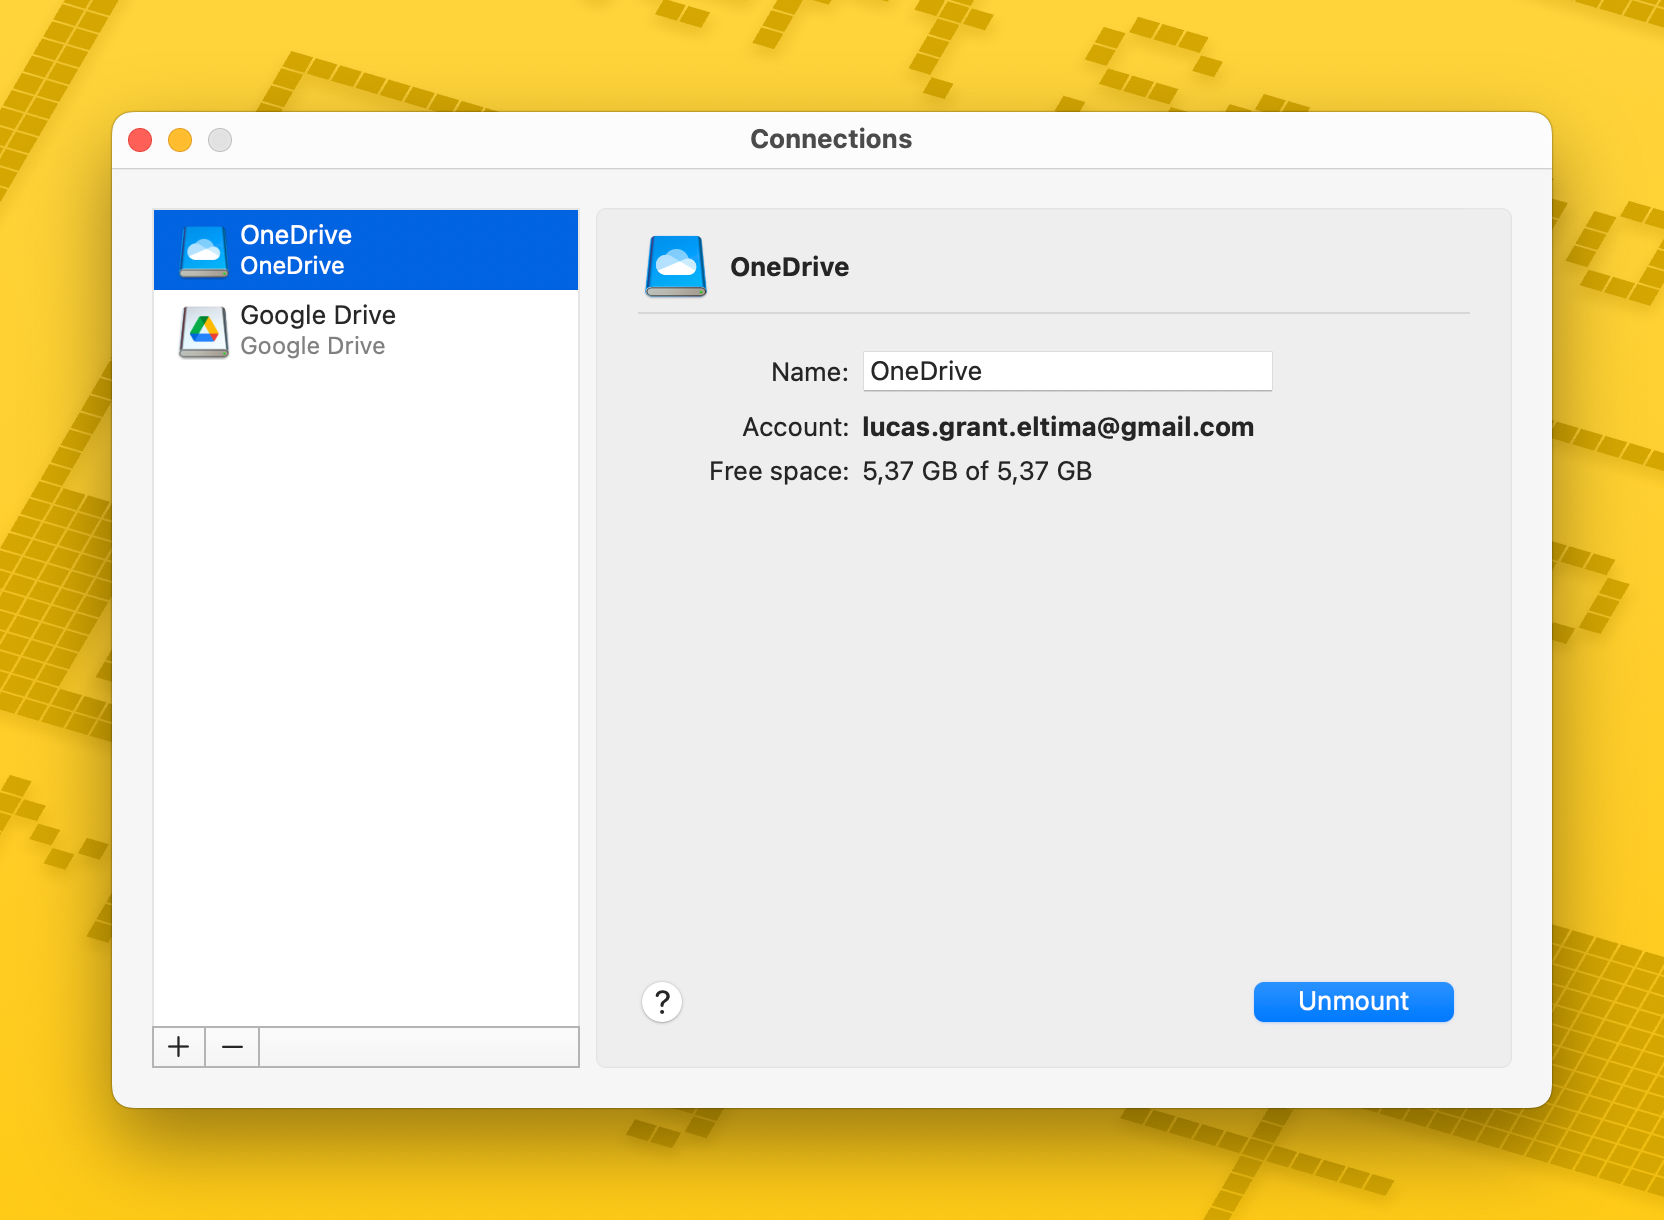Click the OneDrive cloud icon in sidebar
1664x1220 pixels.
[x=204, y=251]
